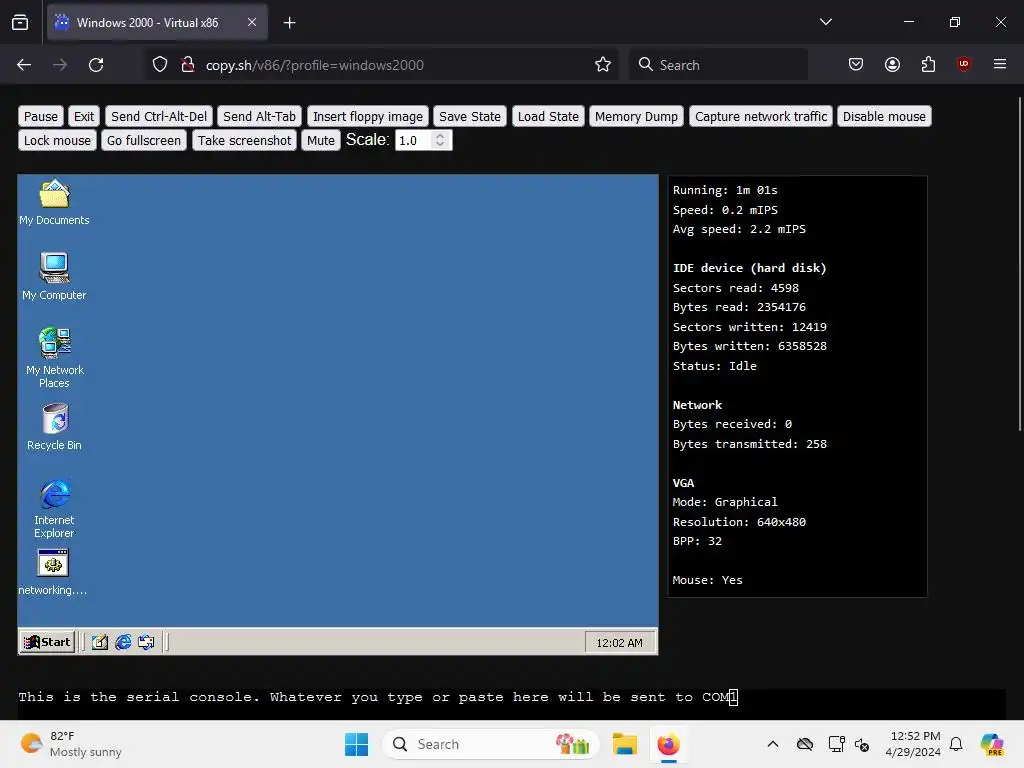
Task: Select the My Computer desktop icon
Action: [54, 276]
